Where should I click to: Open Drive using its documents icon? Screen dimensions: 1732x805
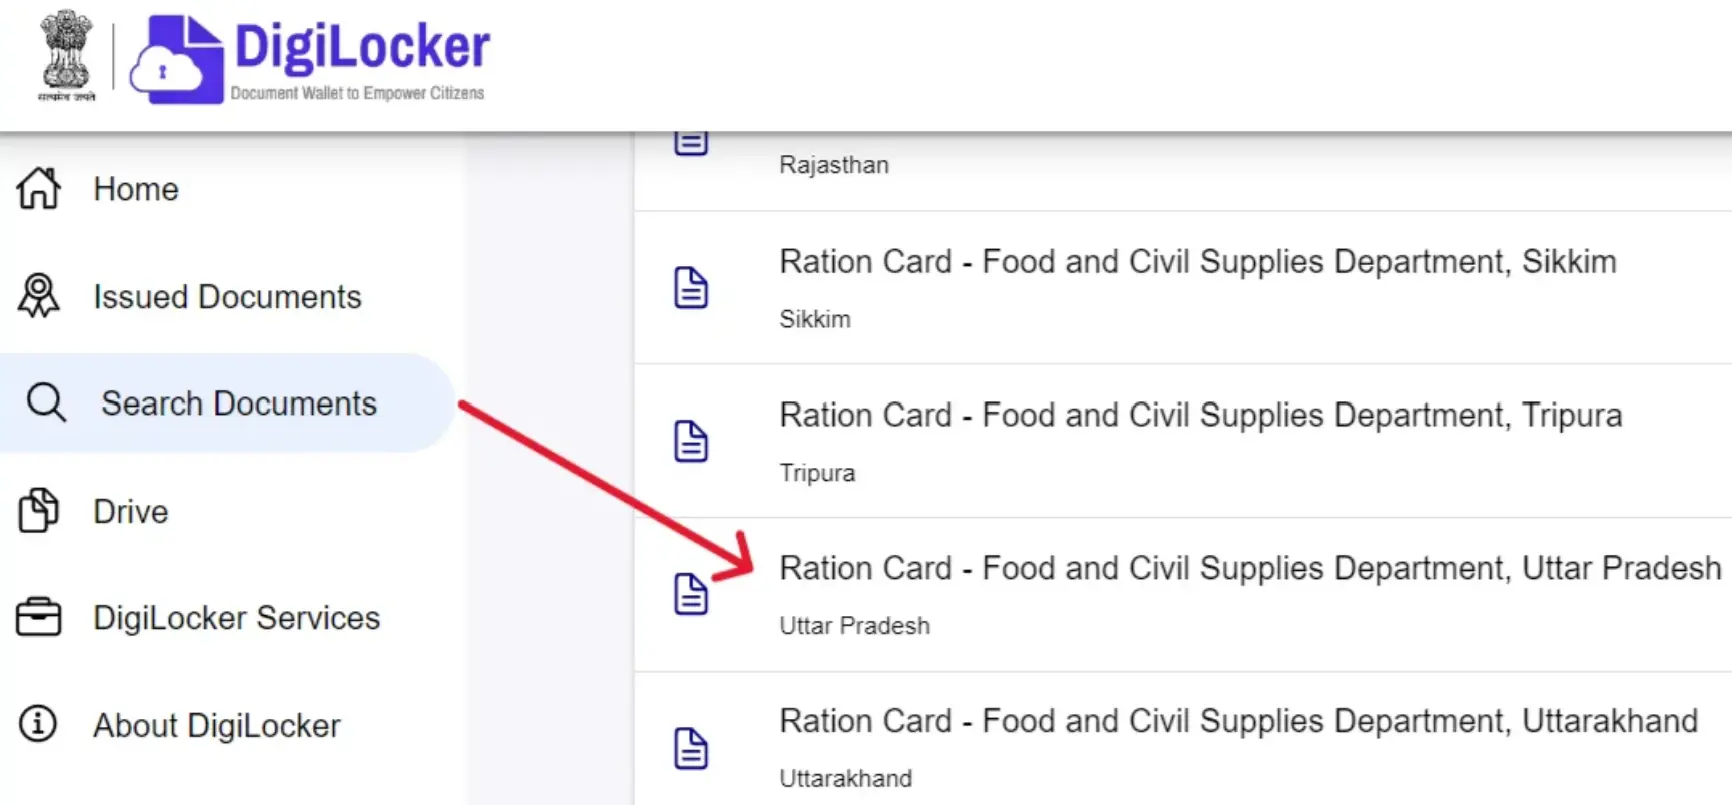point(37,510)
